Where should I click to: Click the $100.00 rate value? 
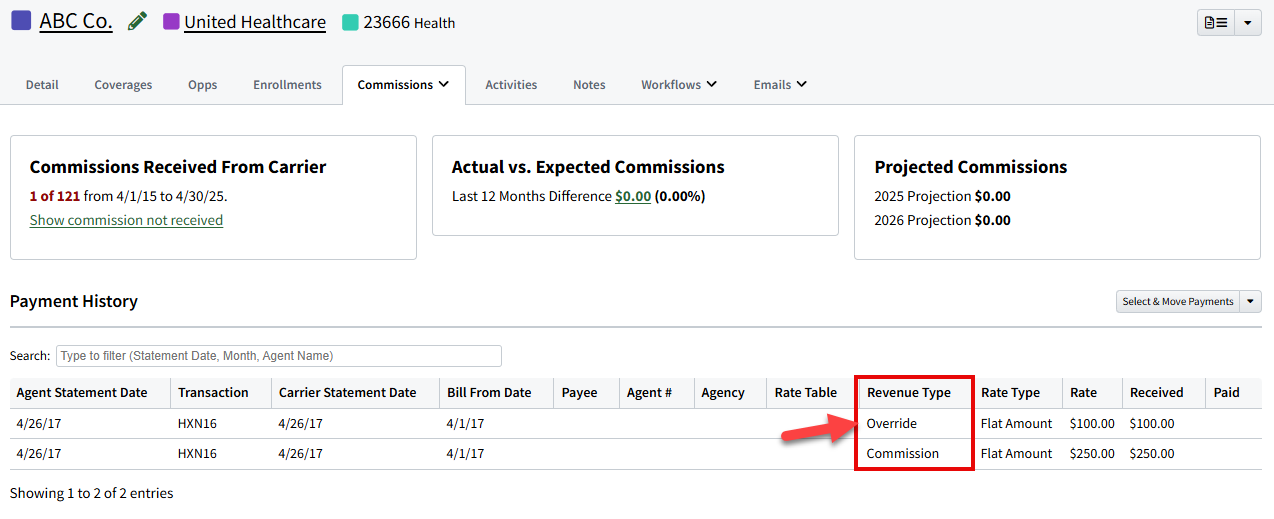(1092, 424)
